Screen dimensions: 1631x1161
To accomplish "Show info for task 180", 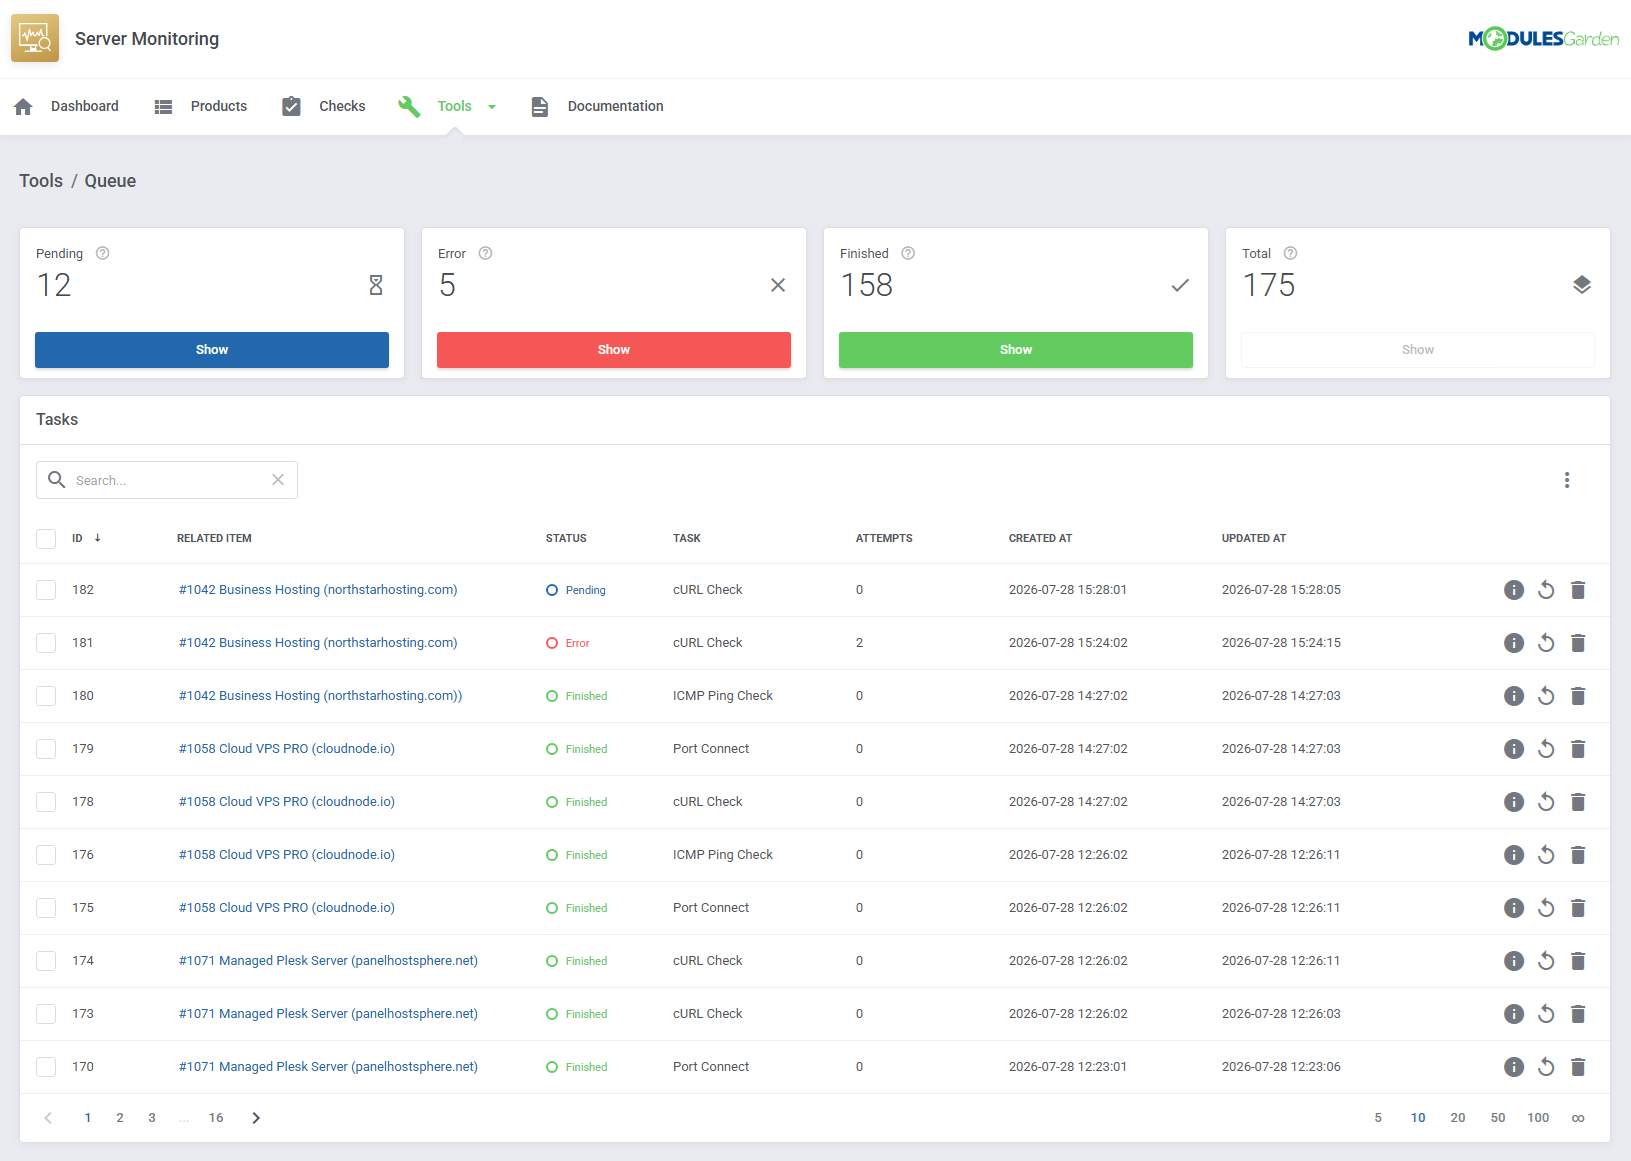I will coord(1514,696).
